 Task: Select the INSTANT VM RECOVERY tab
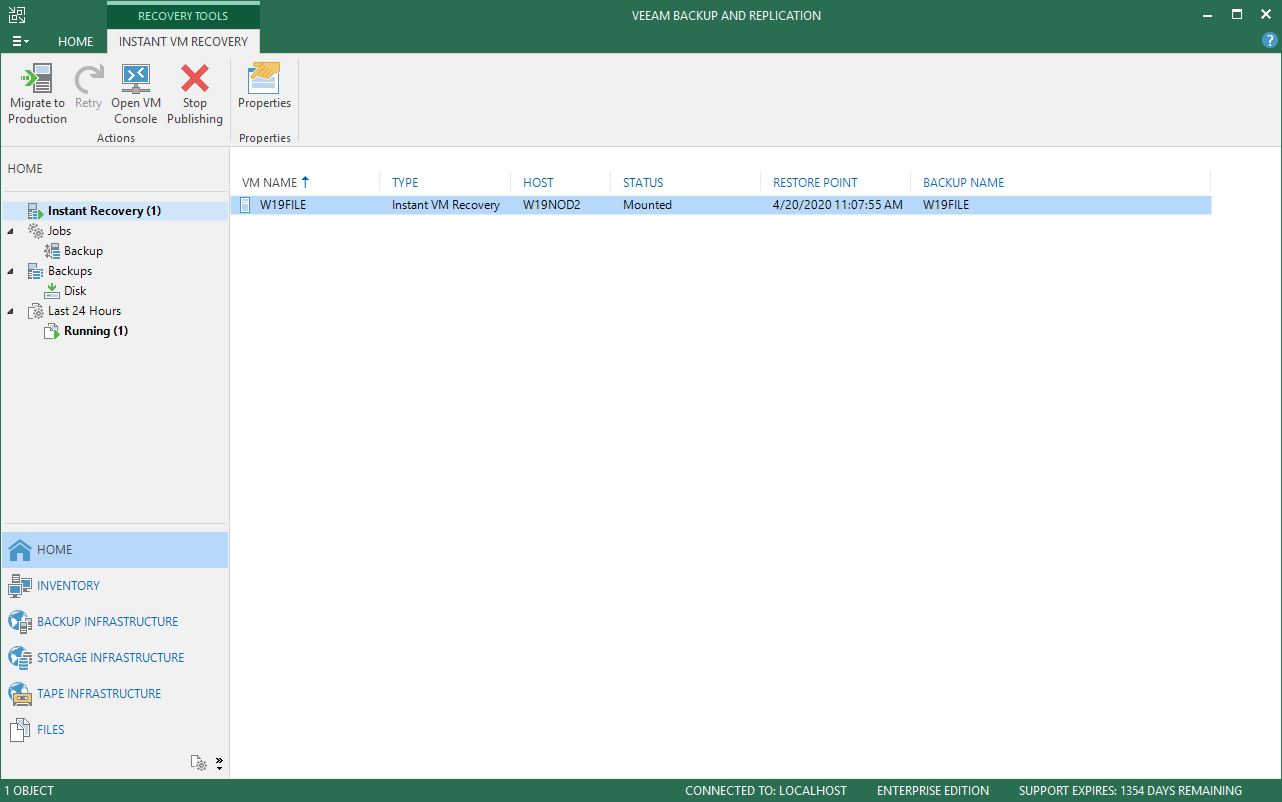[183, 42]
